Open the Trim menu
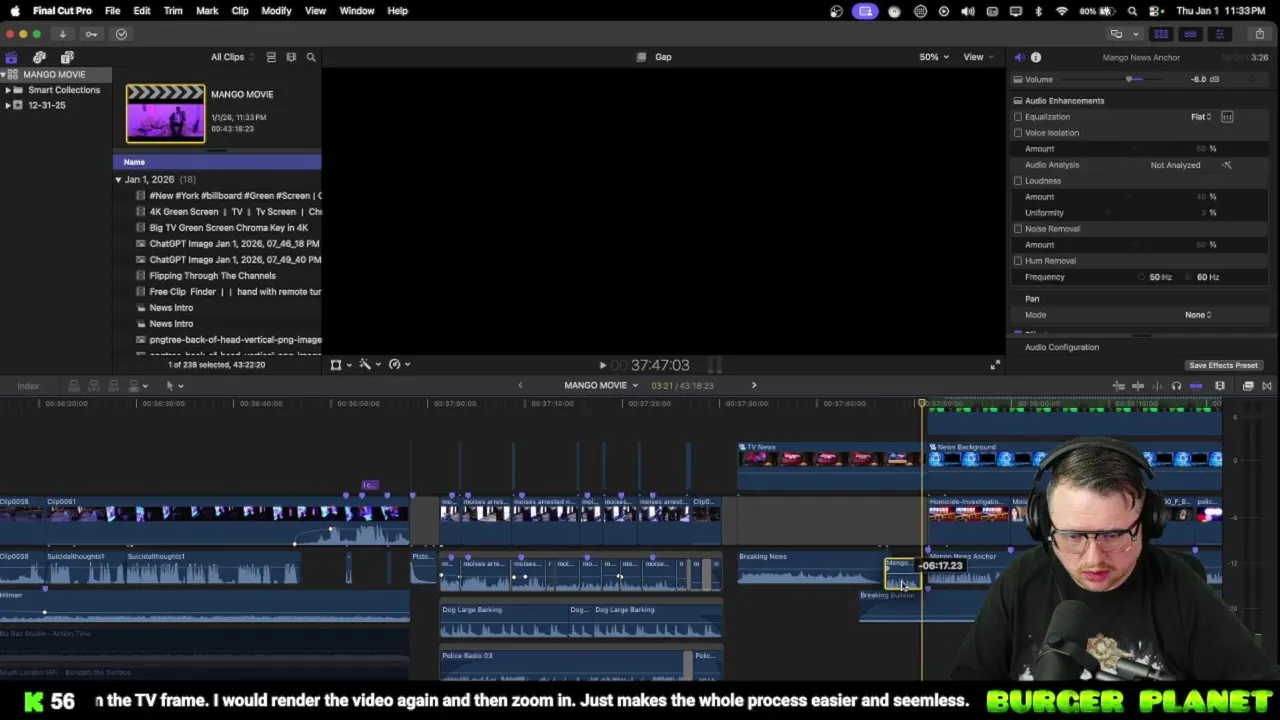The image size is (1280, 720). click(173, 11)
